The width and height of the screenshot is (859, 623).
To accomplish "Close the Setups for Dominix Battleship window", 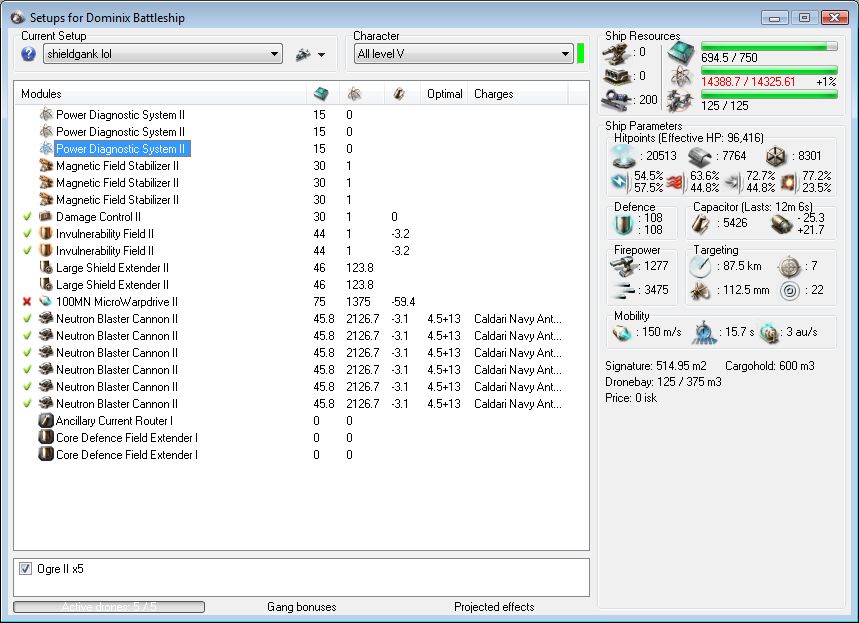I will tap(834, 18).
